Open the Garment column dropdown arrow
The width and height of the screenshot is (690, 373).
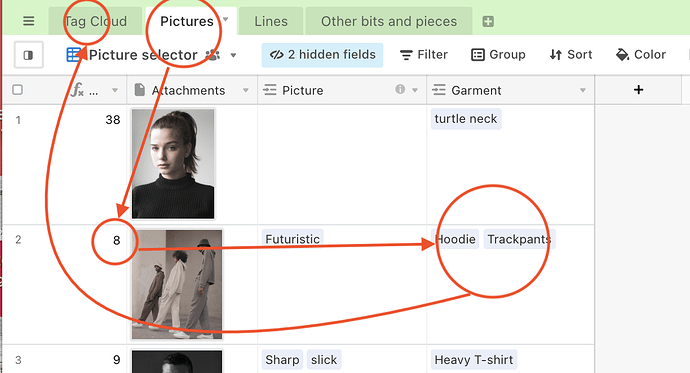(x=583, y=90)
